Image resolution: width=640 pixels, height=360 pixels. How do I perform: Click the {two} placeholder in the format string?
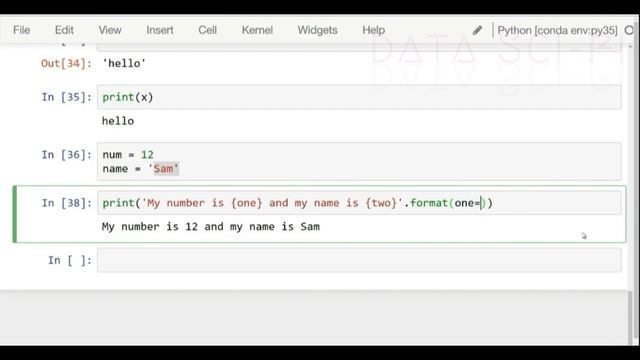click(x=381, y=203)
